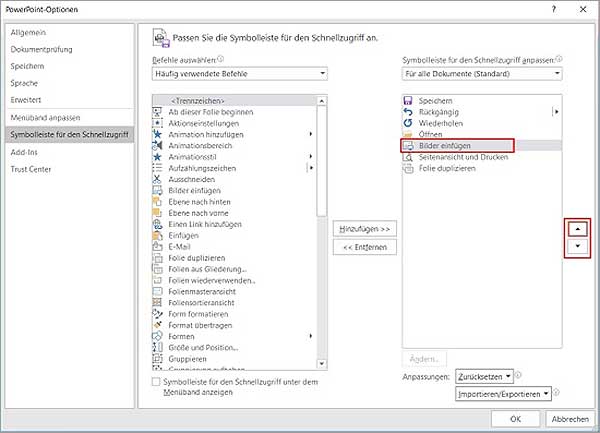Choose the 'Animation hinzufügen' star icon
Viewport: 600px width, 433px height.
(157, 134)
